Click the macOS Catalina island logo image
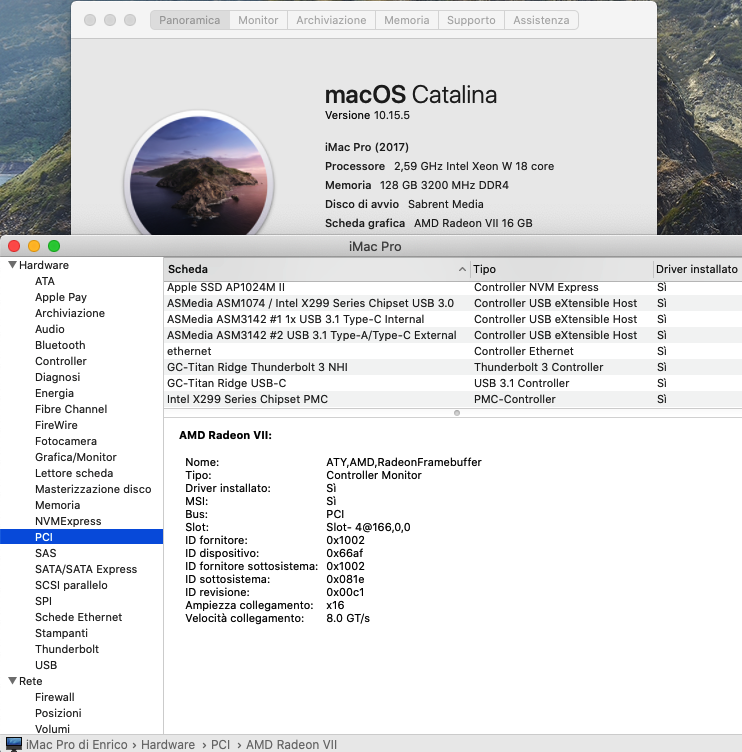Image resolution: width=742 pixels, height=752 pixels. (199, 176)
